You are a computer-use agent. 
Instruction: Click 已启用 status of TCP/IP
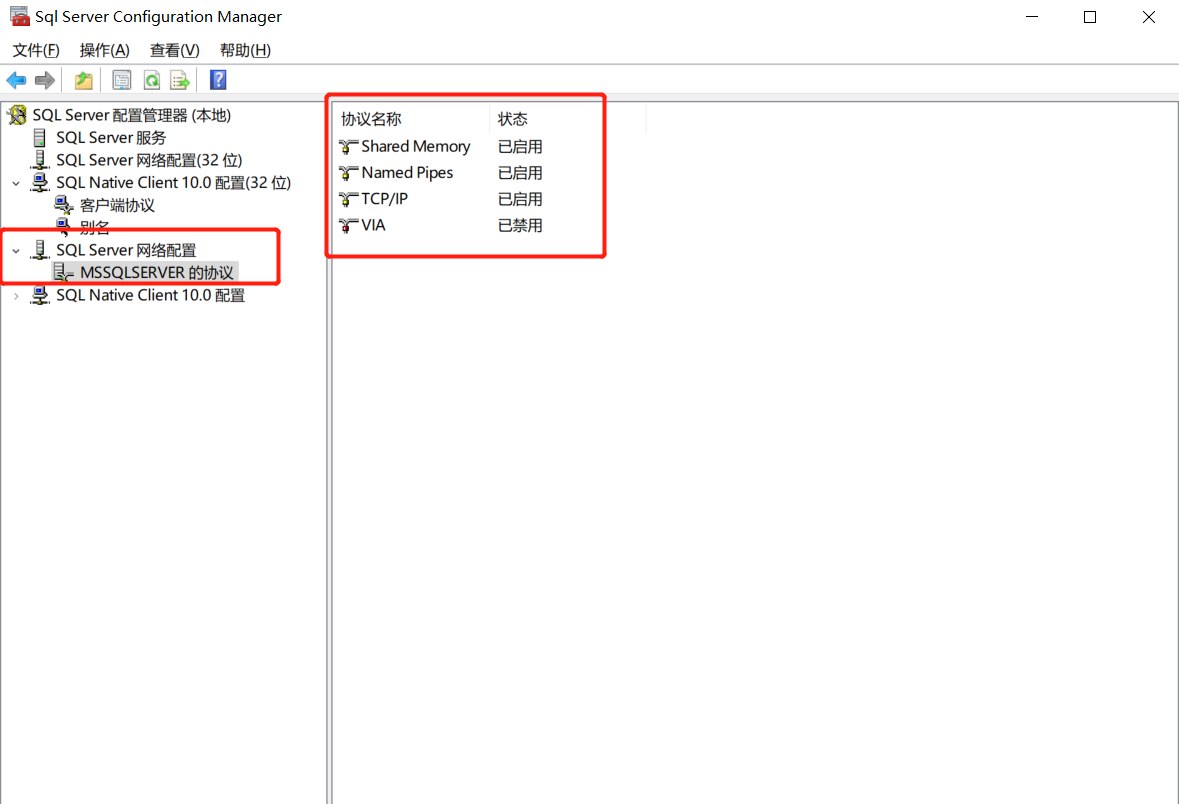[520, 199]
